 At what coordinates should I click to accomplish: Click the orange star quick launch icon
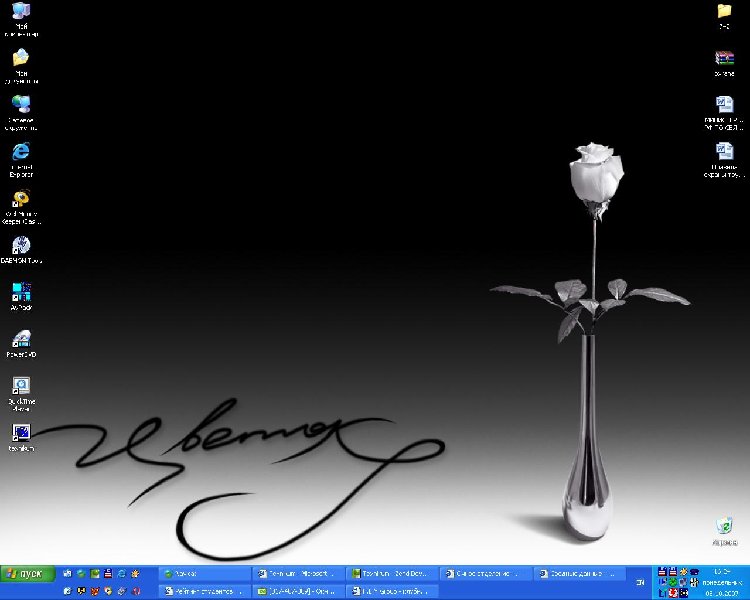pos(135,573)
